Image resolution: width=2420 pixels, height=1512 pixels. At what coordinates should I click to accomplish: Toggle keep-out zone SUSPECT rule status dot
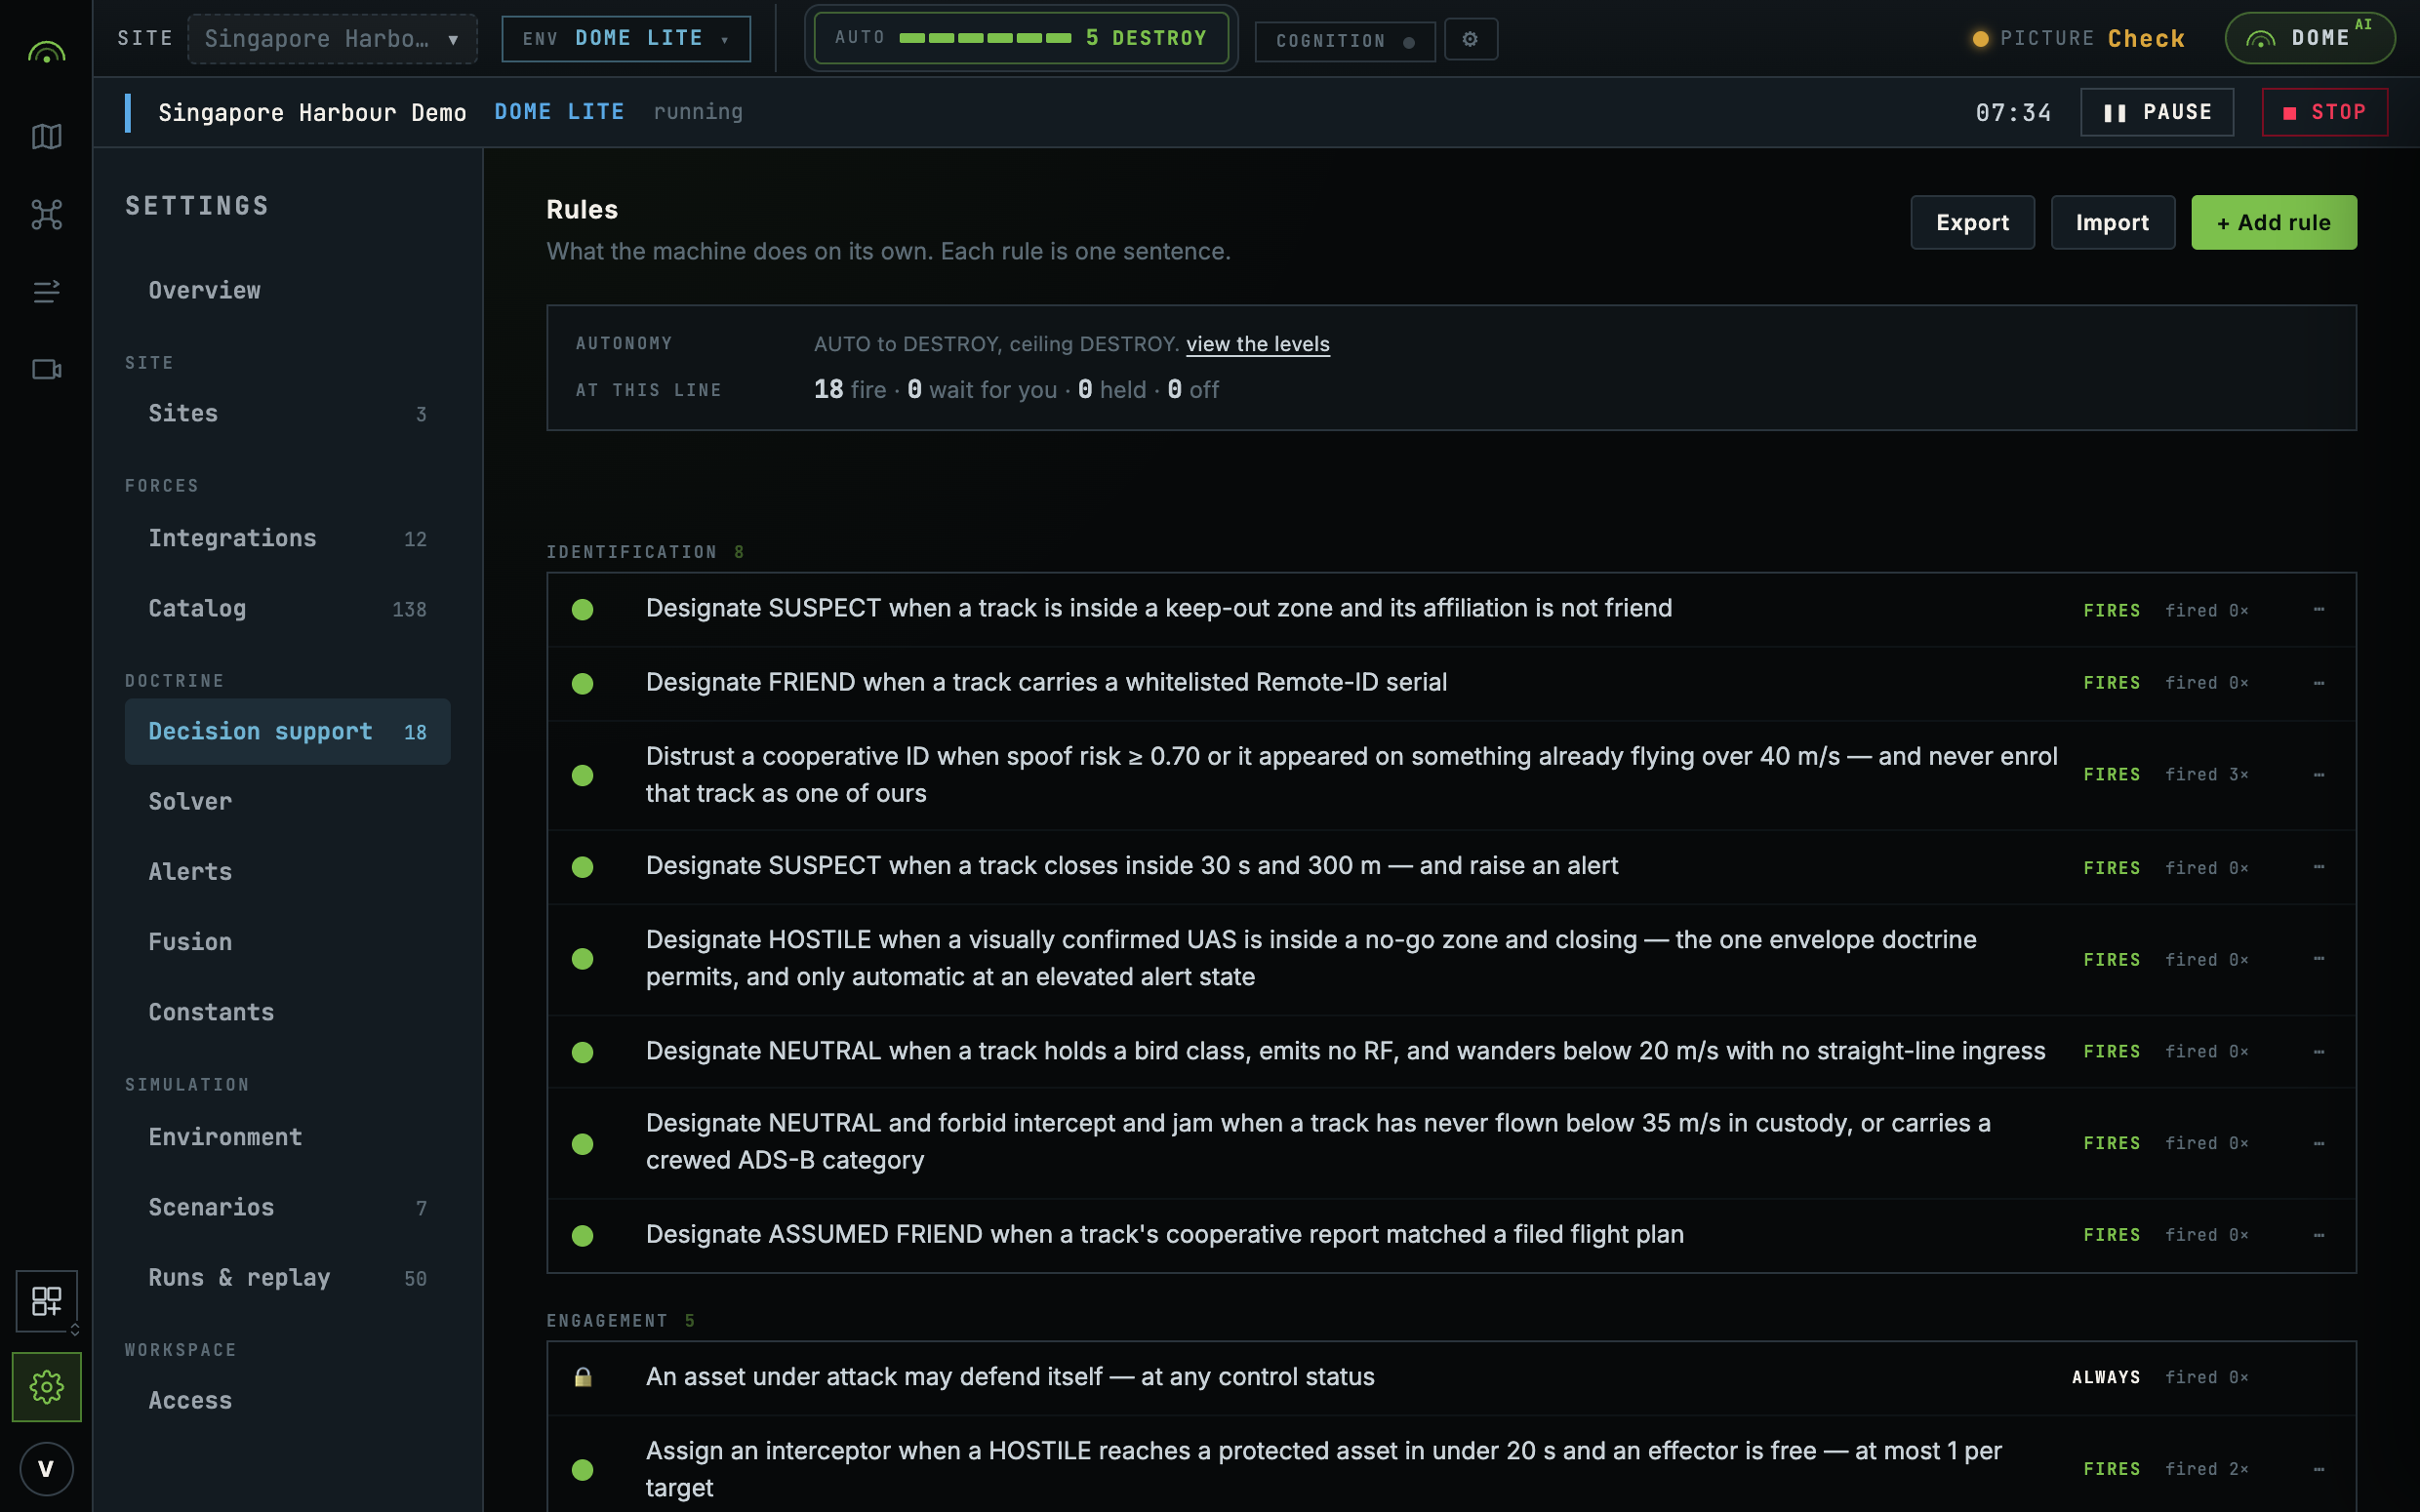coord(583,609)
